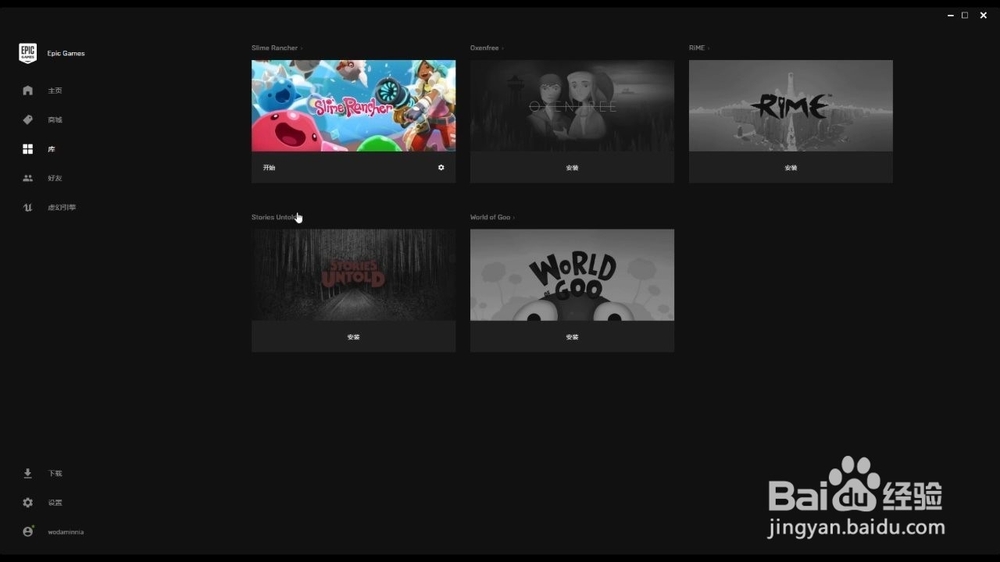Go to 商城 store in sidebar
This screenshot has width=1000, height=562.
[x=55, y=120]
